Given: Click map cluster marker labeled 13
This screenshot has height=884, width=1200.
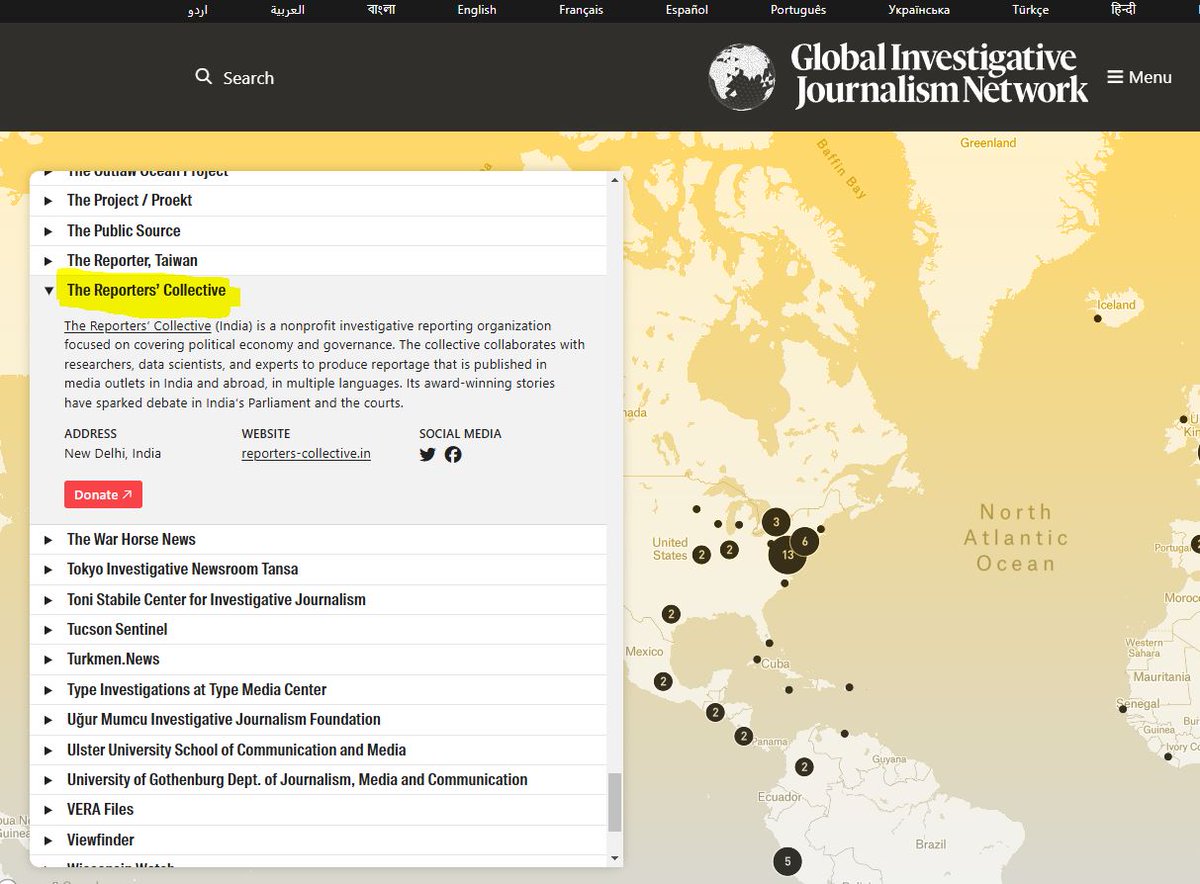Looking at the screenshot, I should pyautogui.click(x=788, y=554).
